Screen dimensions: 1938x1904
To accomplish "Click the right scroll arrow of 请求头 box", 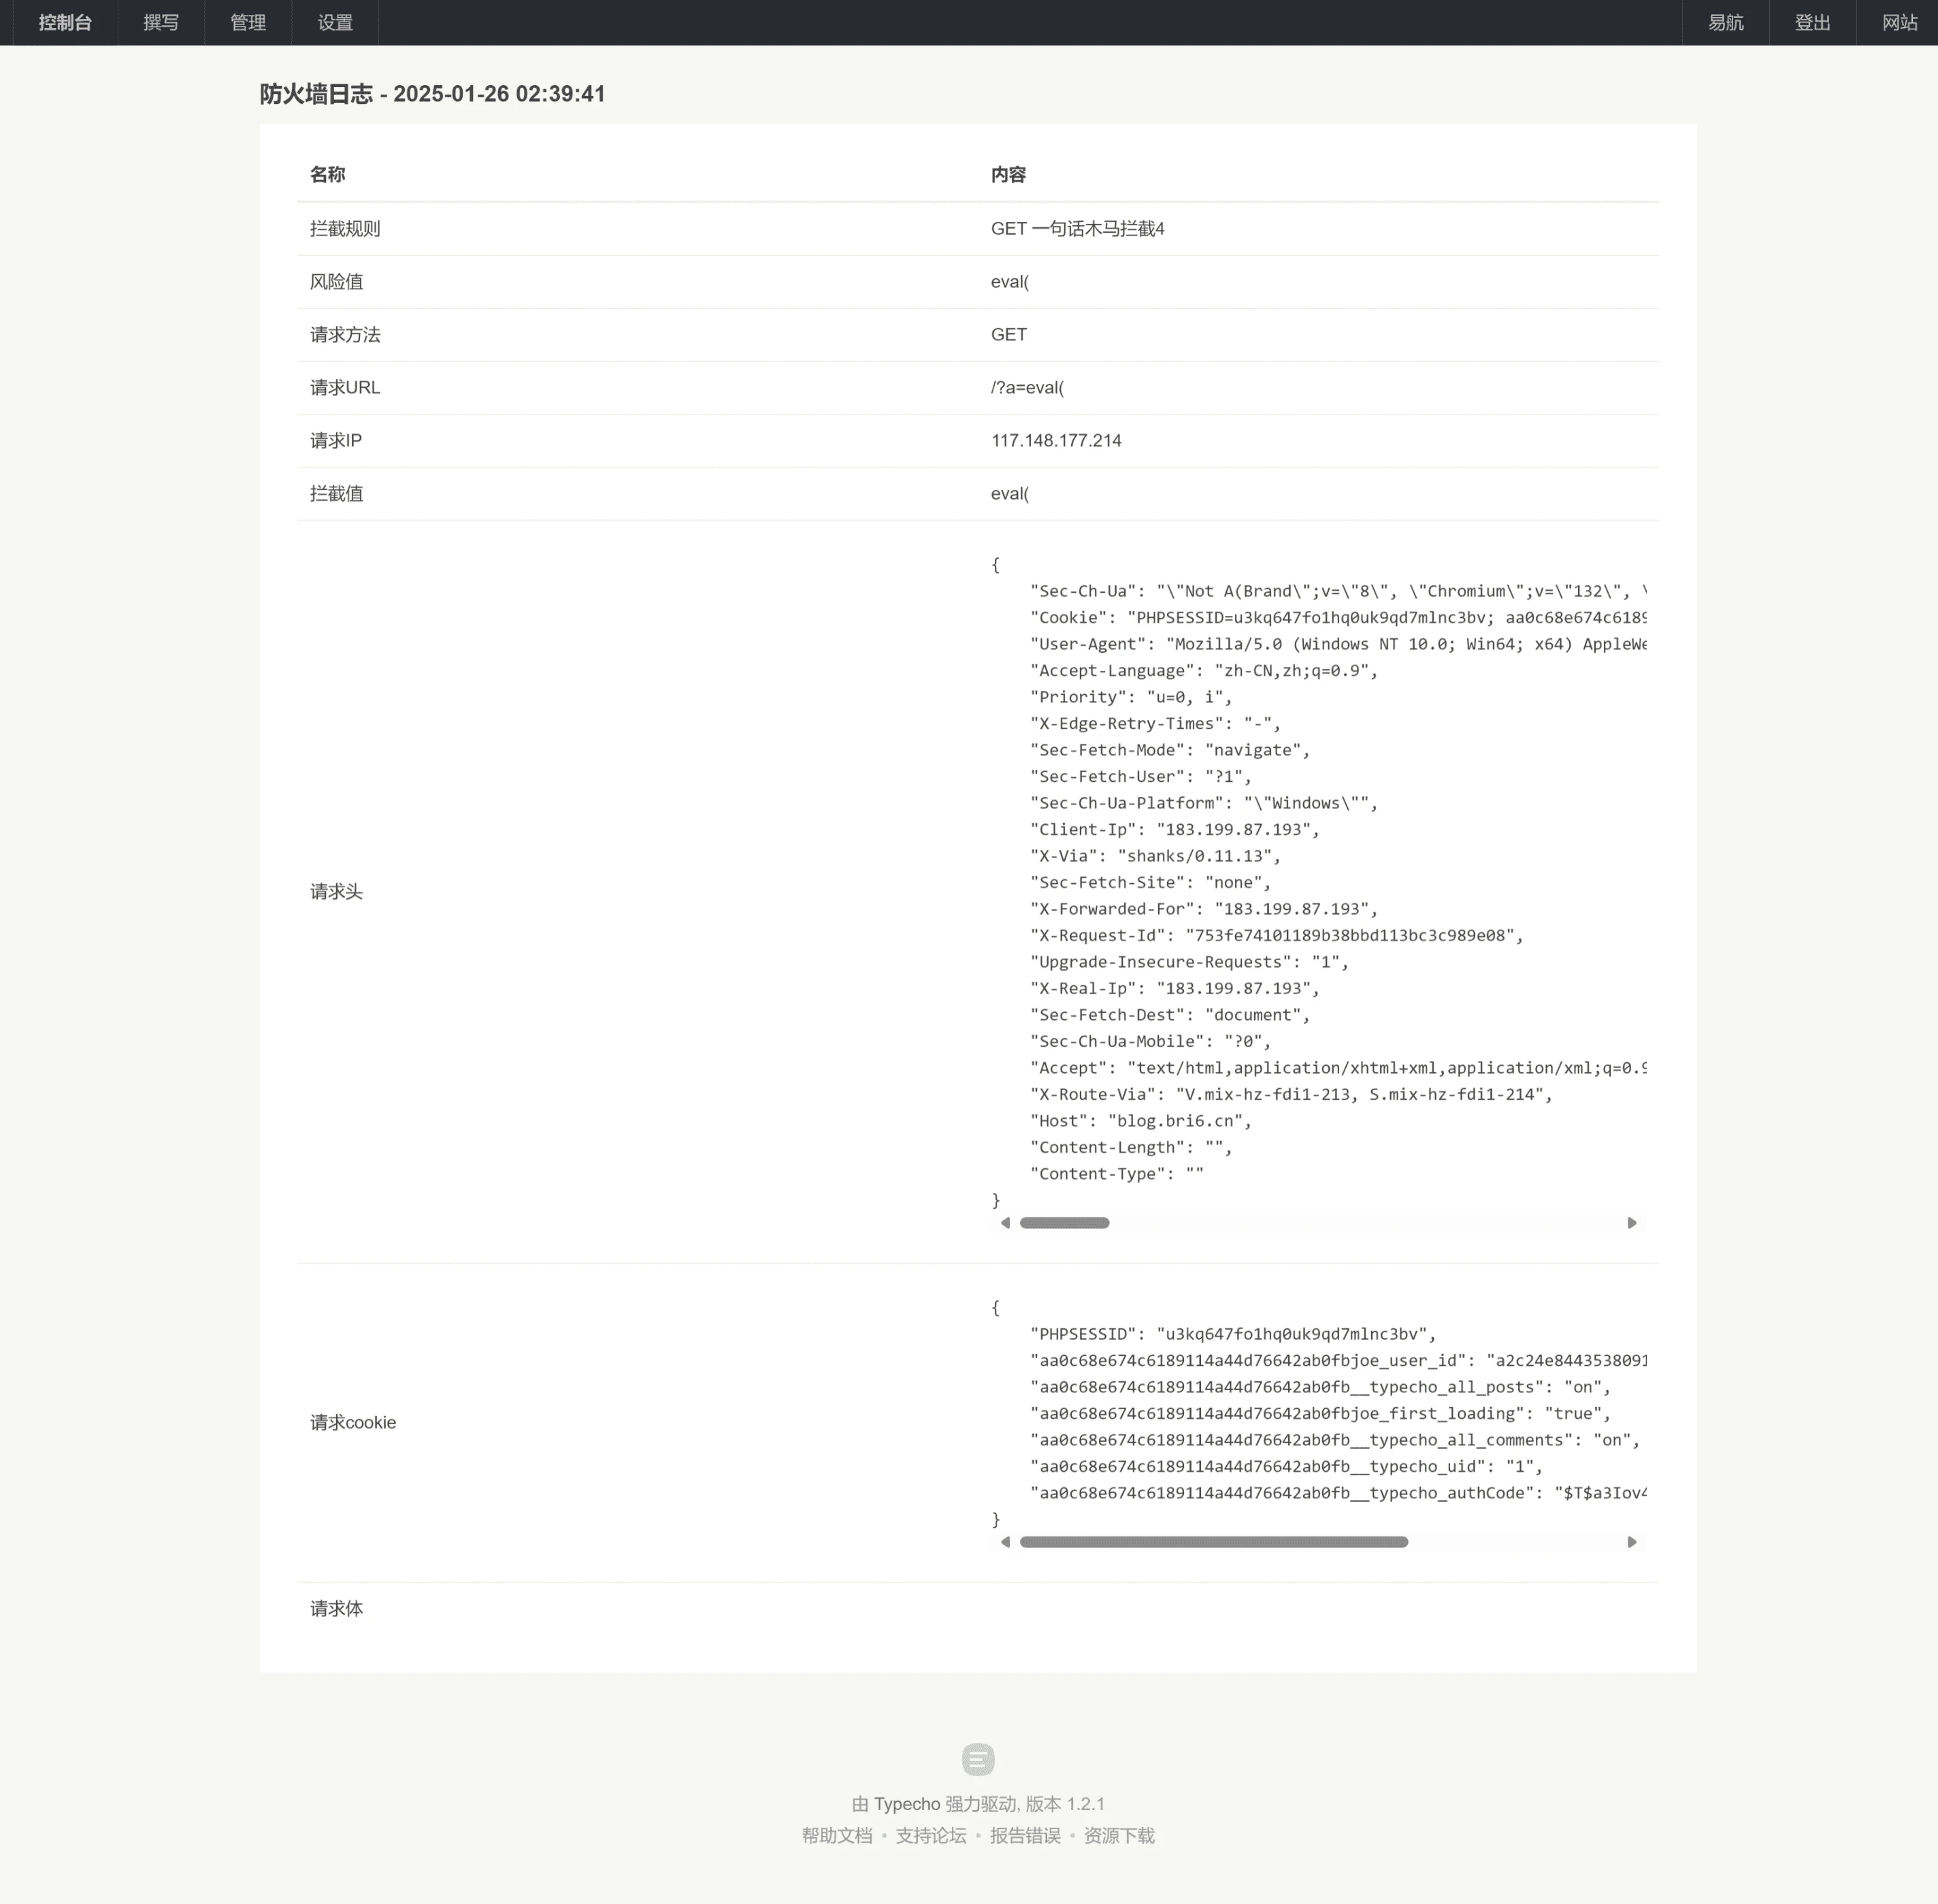I will (1632, 1223).
